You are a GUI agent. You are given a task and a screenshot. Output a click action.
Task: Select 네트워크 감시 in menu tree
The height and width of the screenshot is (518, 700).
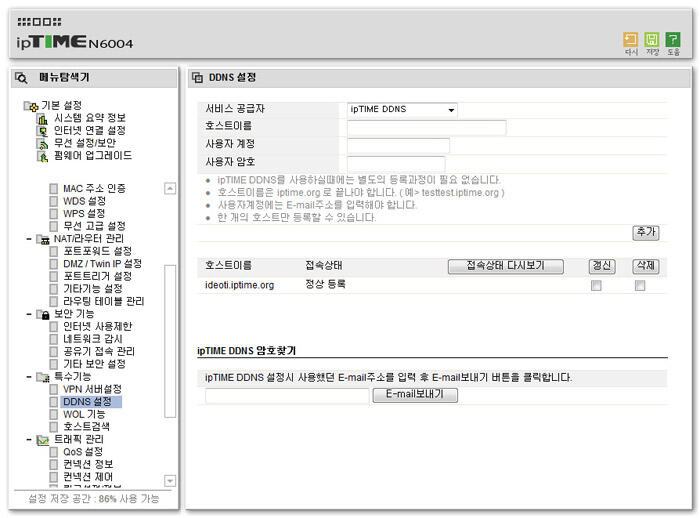pos(92,339)
